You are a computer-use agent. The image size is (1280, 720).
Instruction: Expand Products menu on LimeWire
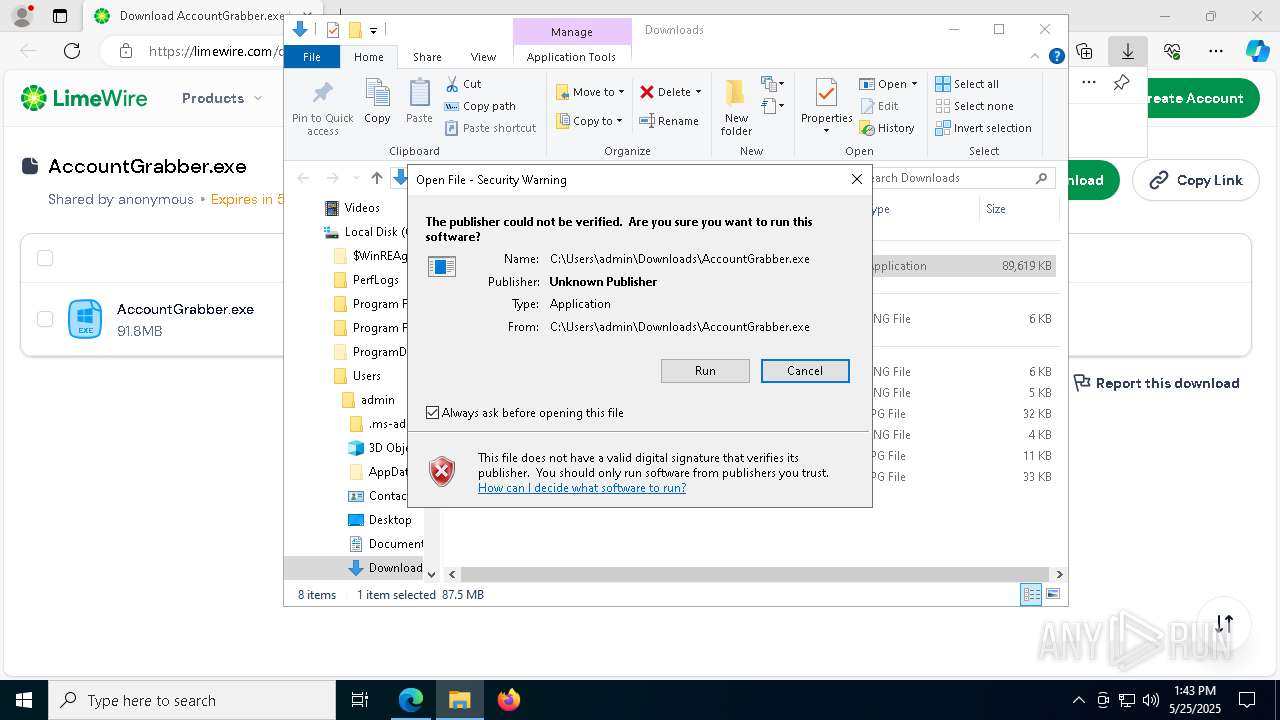222,98
